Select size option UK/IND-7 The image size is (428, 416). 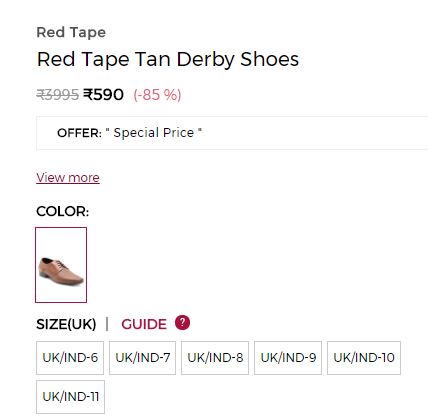pos(142,358)
